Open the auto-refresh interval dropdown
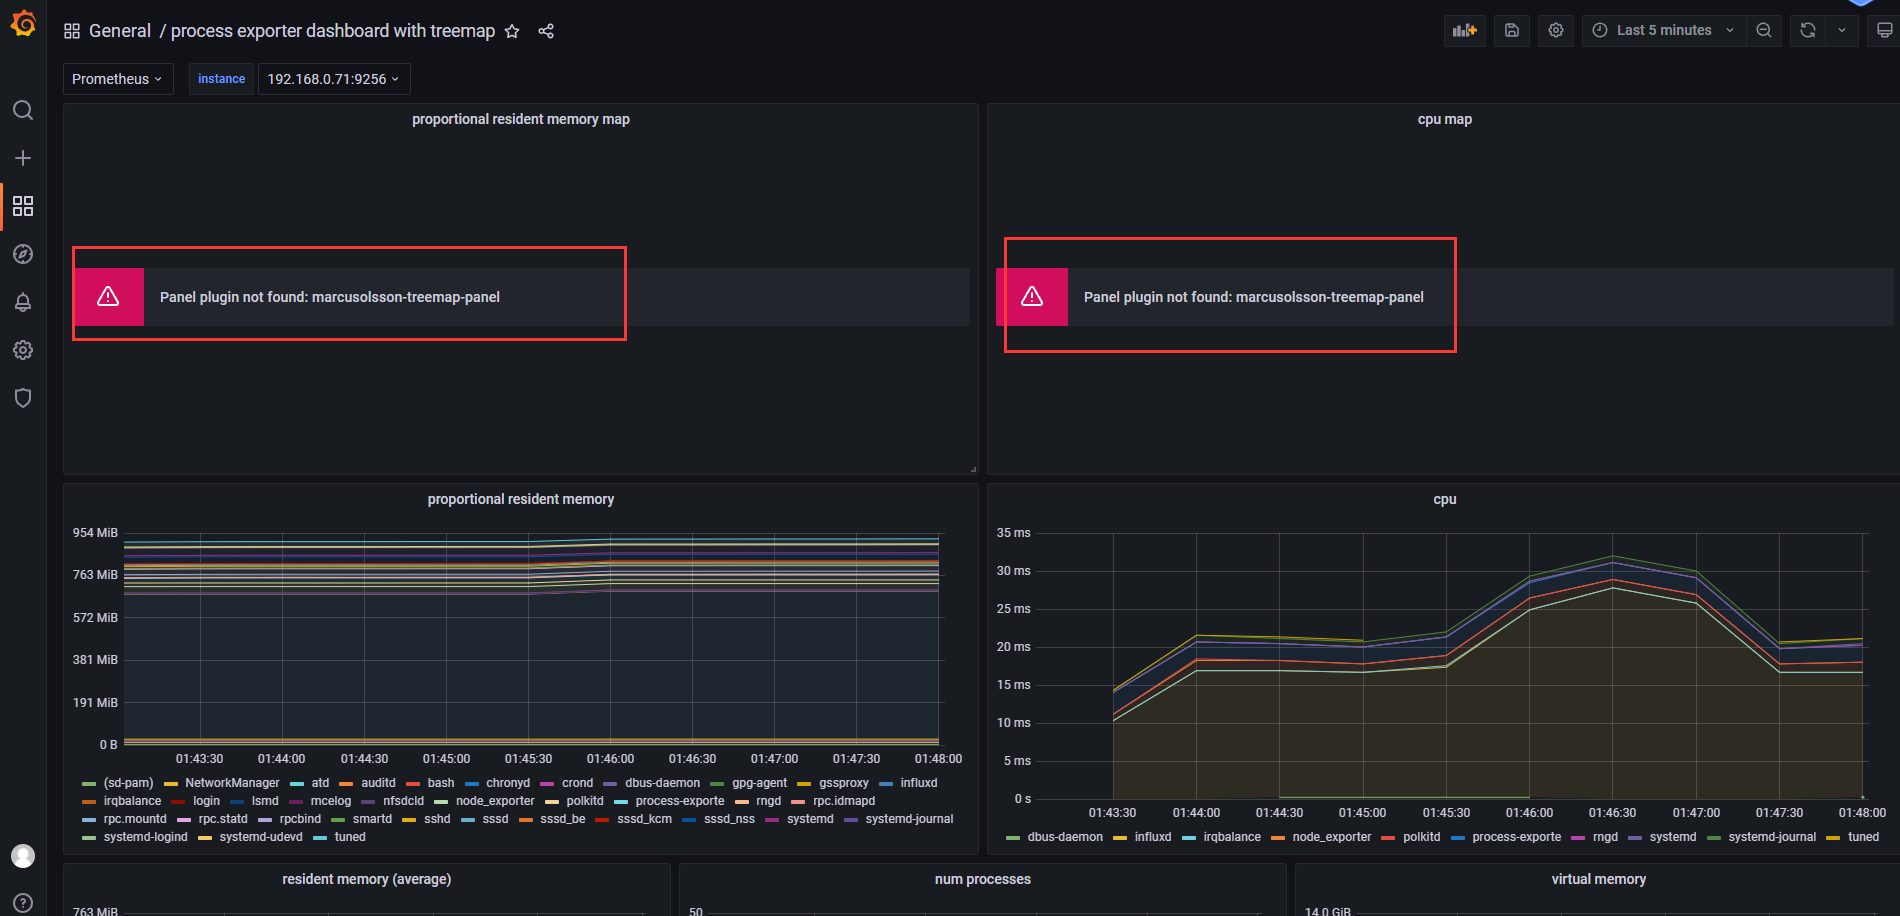Screen dimensions: 1900x916 pos(1843,30)
